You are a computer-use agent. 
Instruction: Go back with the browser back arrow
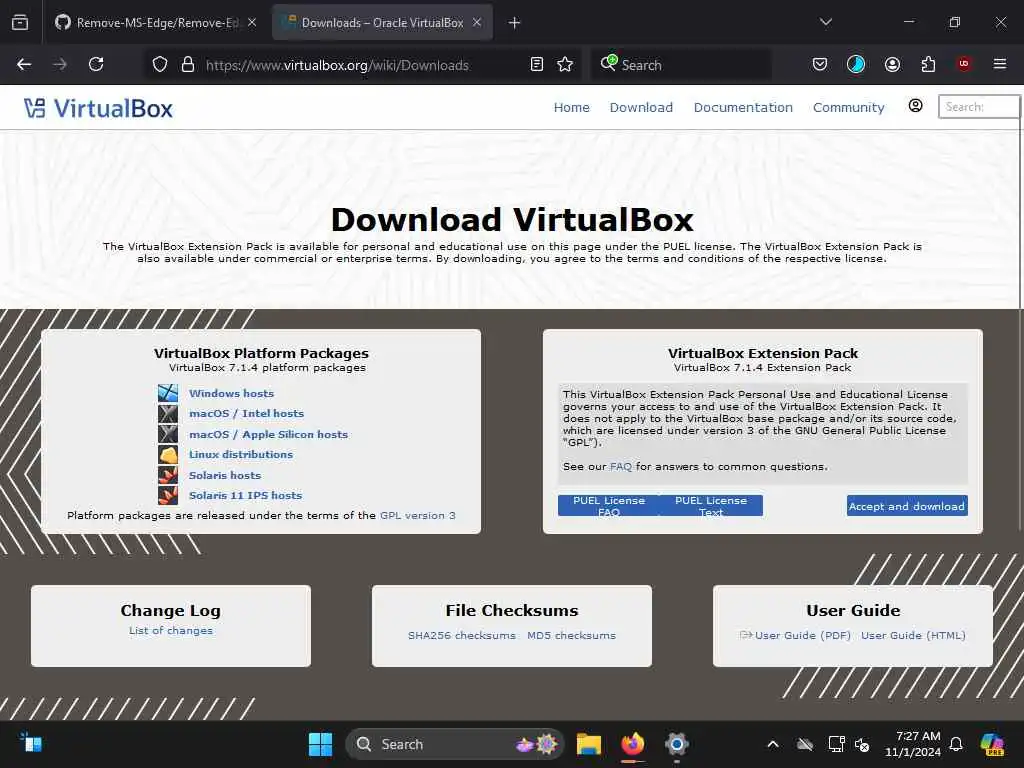[24, 64]
